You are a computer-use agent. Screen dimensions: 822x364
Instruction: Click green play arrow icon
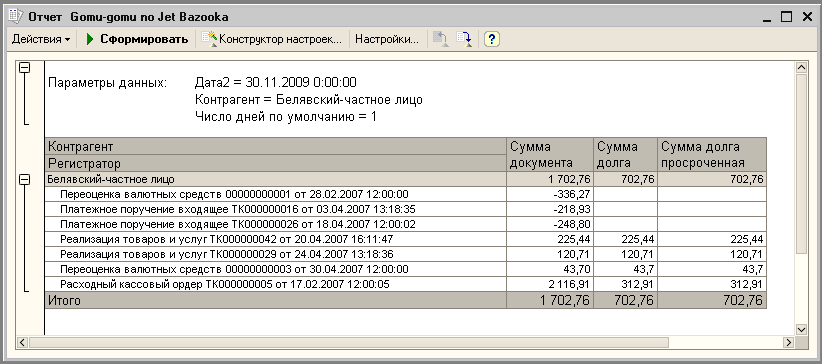90,39
